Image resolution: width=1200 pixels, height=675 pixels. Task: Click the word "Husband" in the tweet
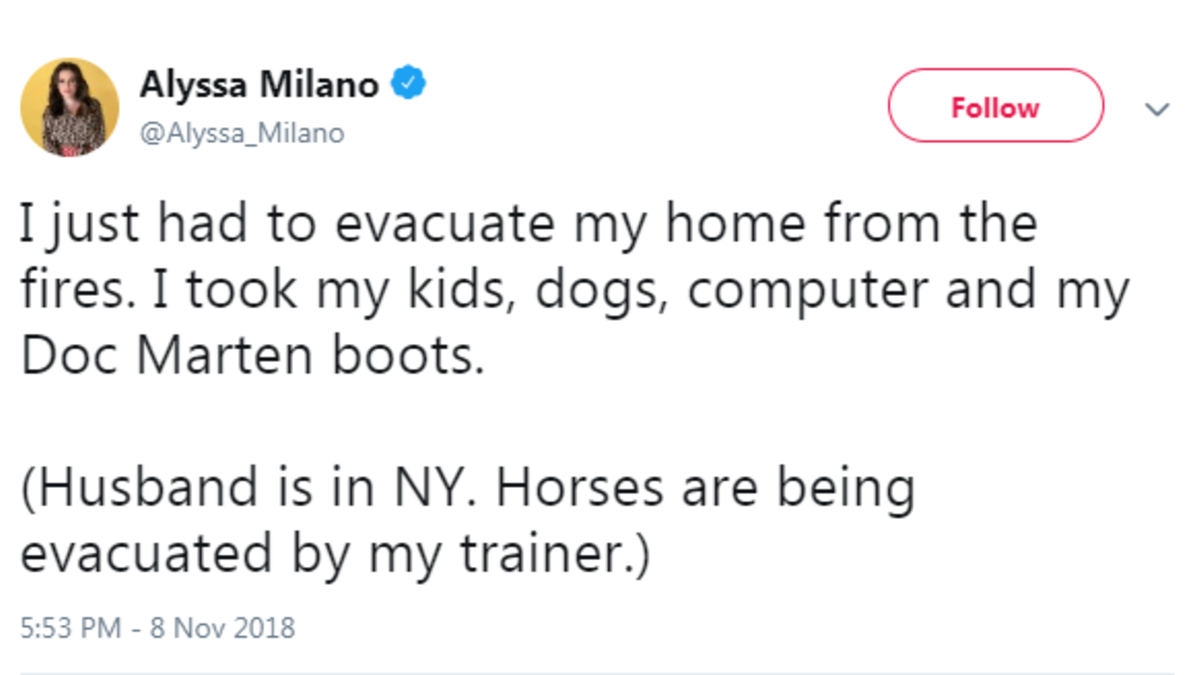pyautogui.click(x=150, y=489)
